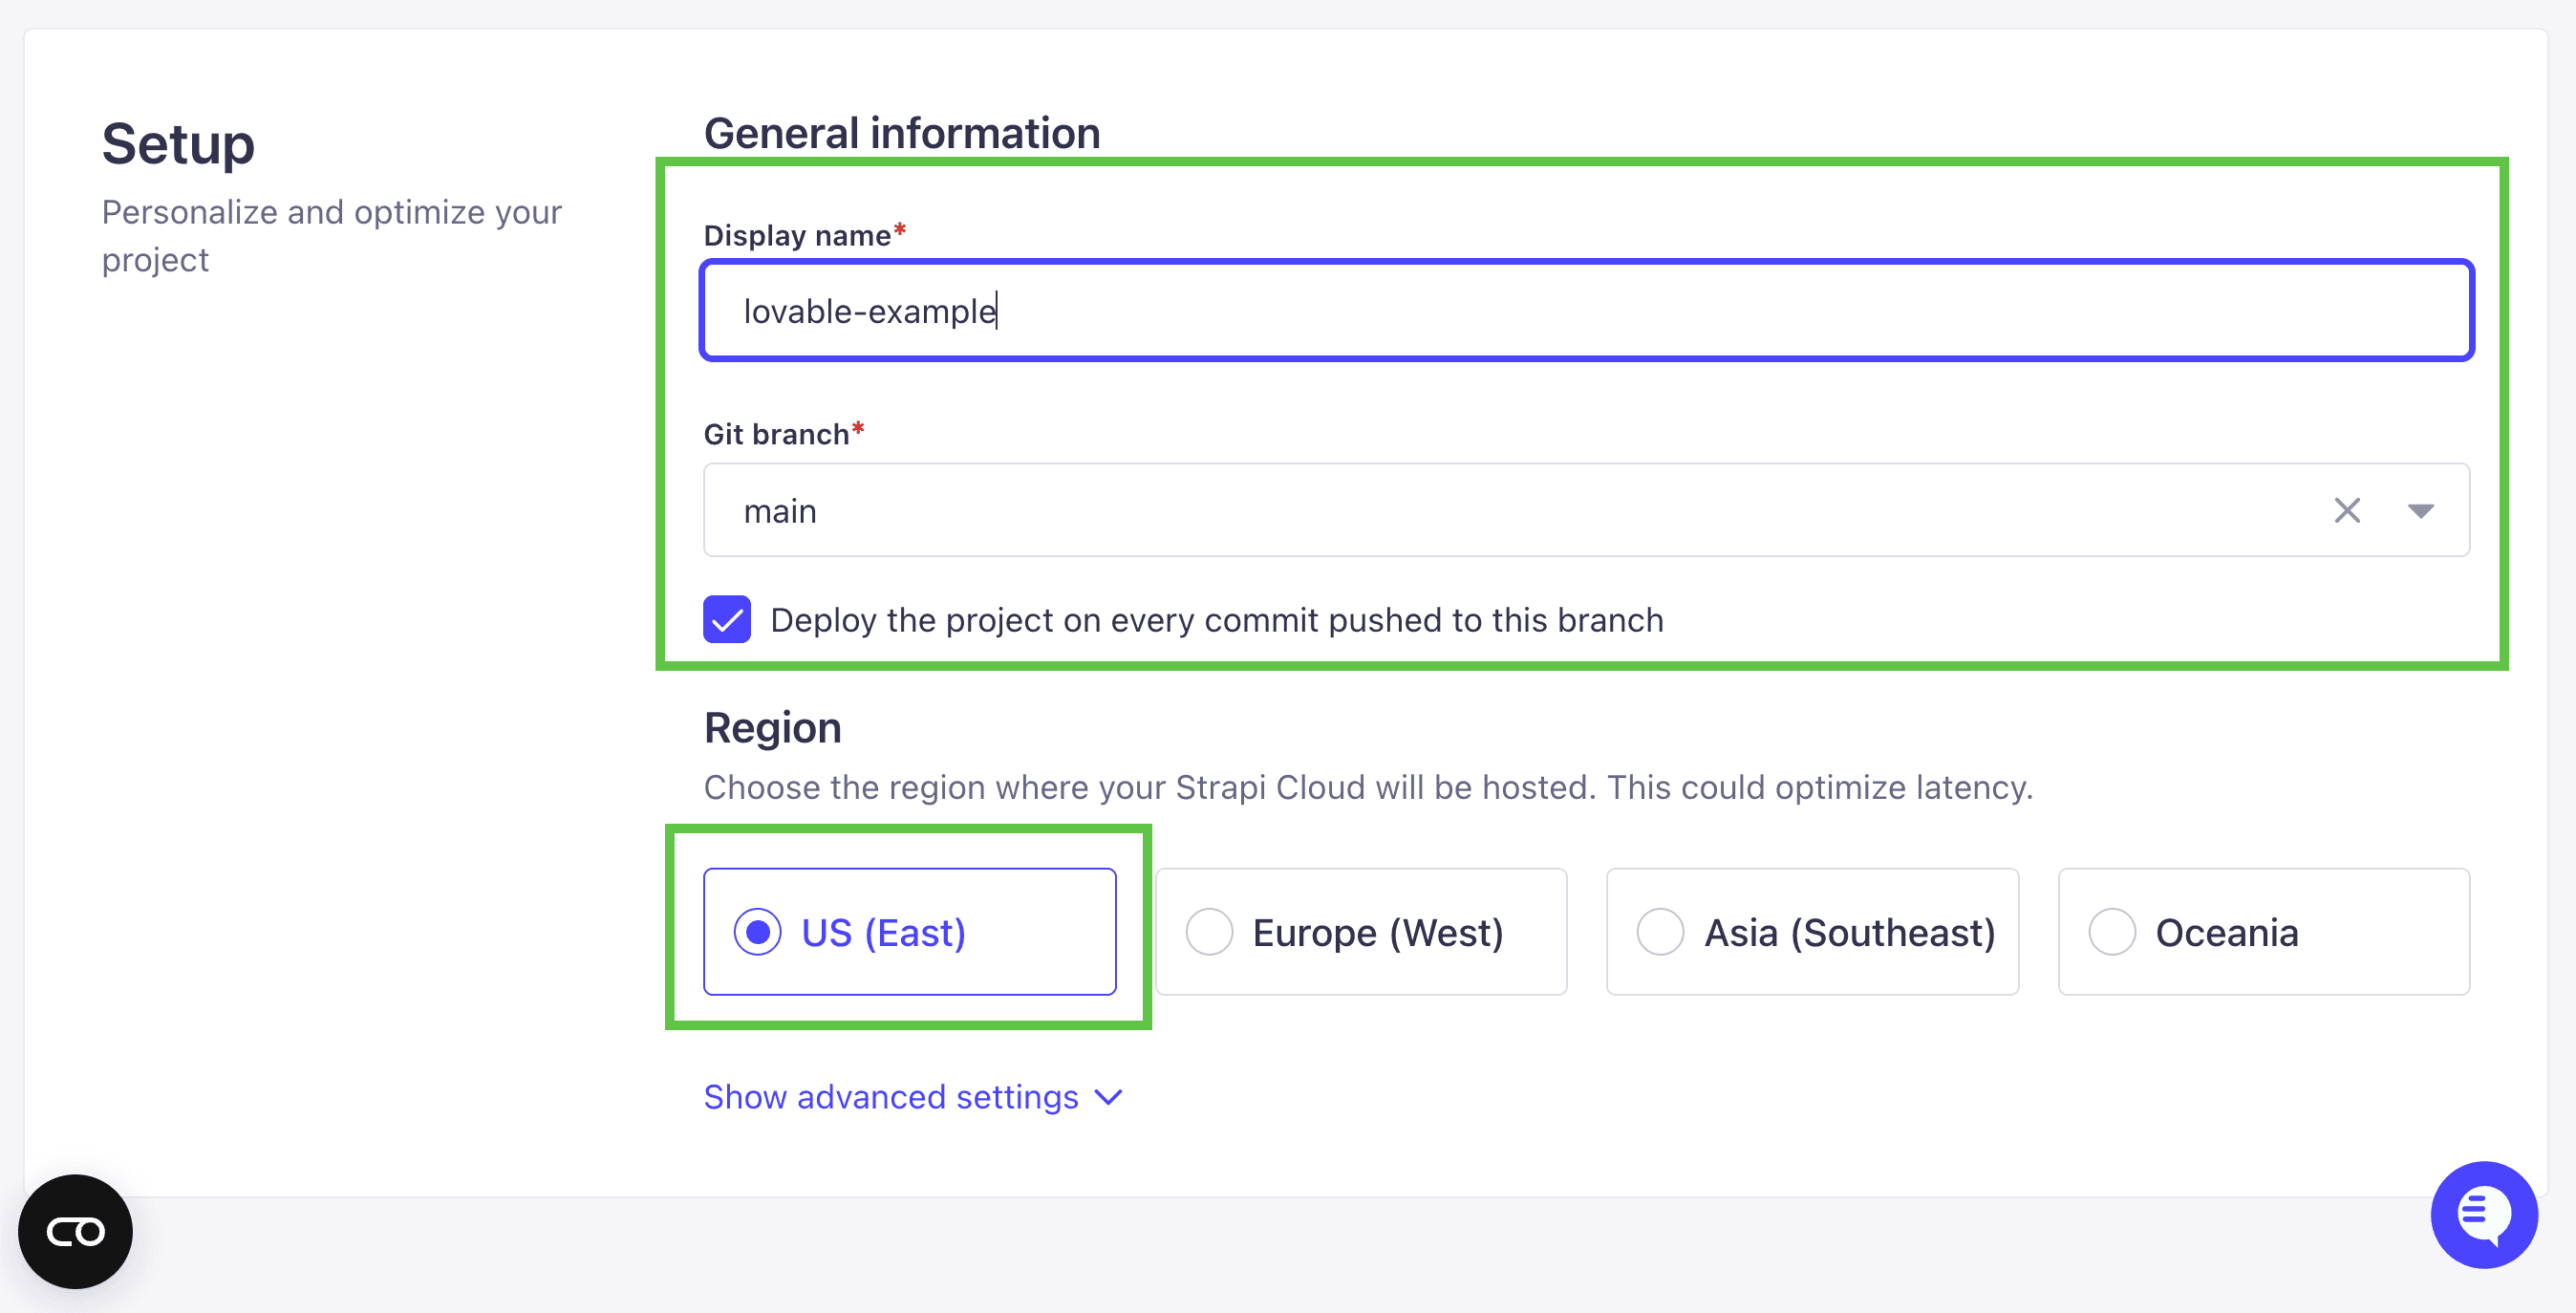Image resolution: width=2576 pixels, height=1313 pixels.
Task: Focus the Display name input field
Action: 1586,310
